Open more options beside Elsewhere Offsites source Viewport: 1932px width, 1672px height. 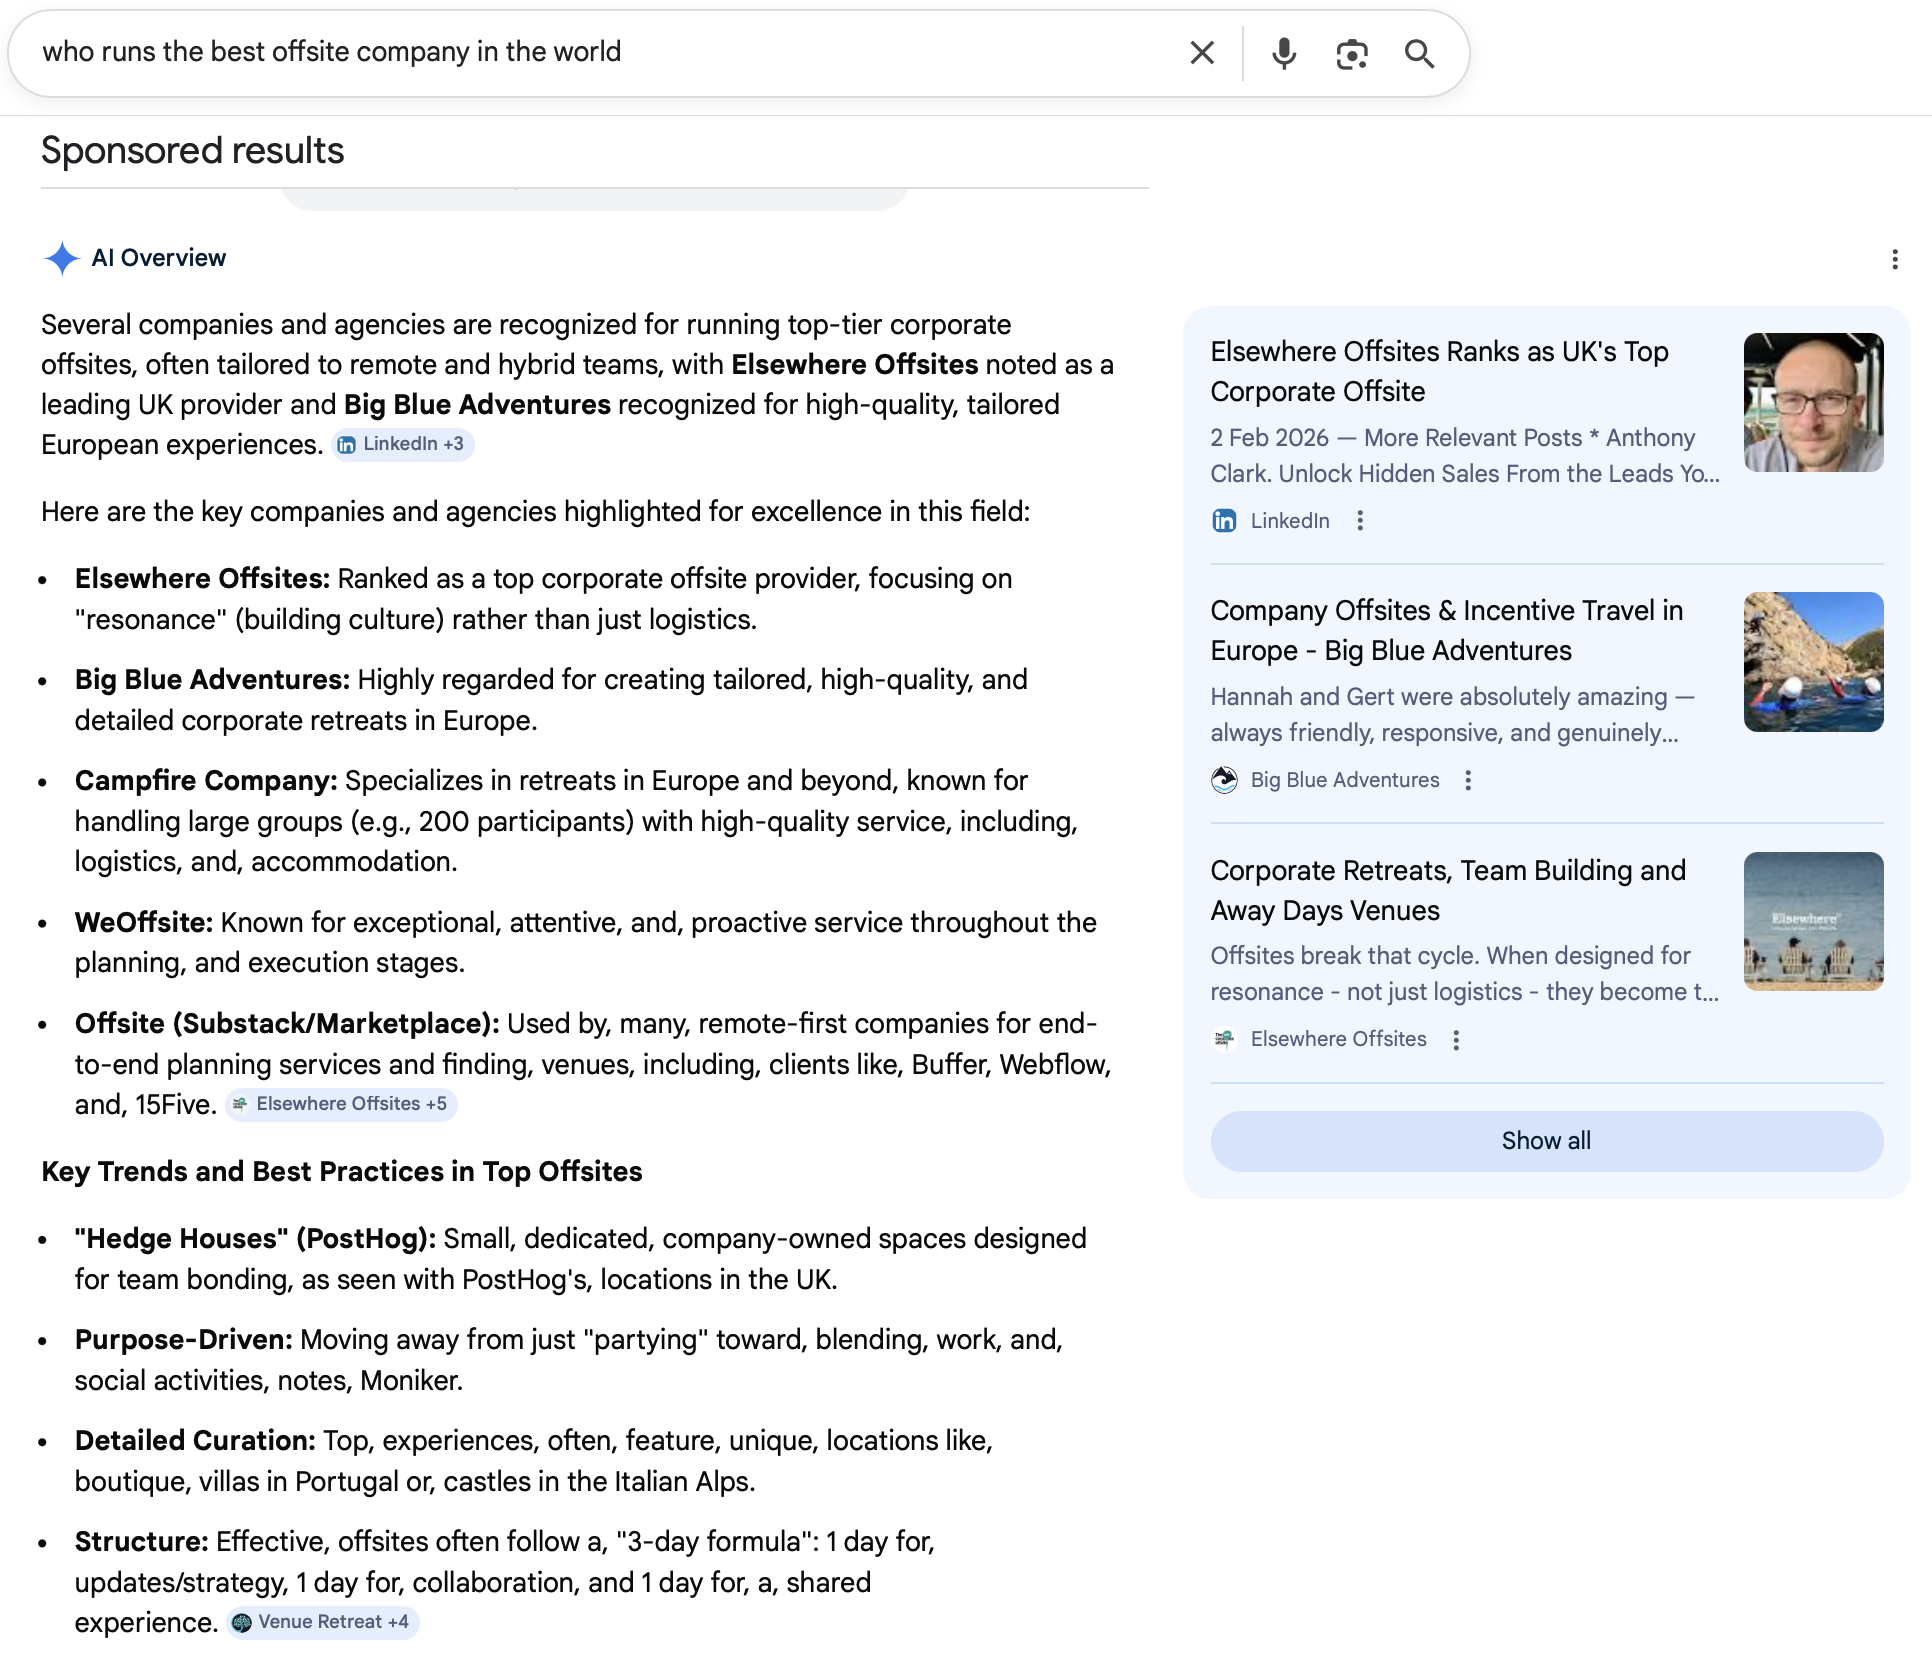click(x=1456, y=1040)
